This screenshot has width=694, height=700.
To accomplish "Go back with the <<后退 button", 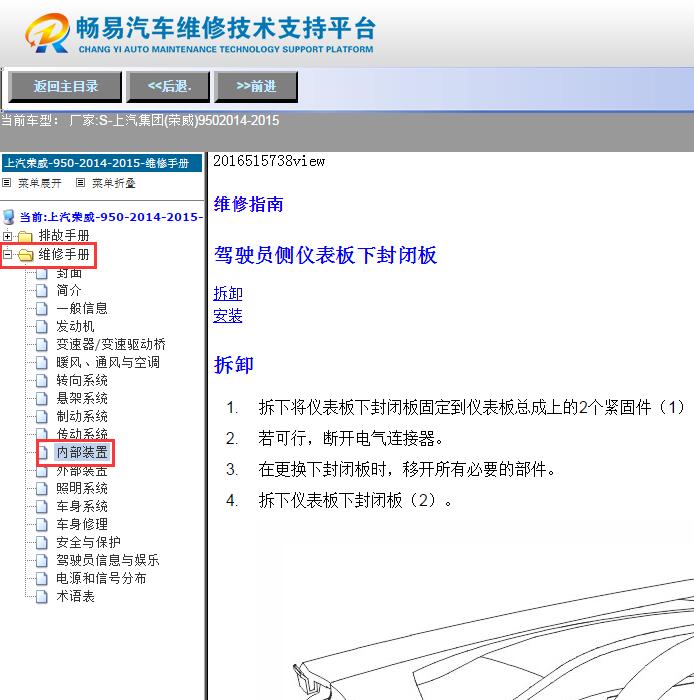I will click(168, 86).
